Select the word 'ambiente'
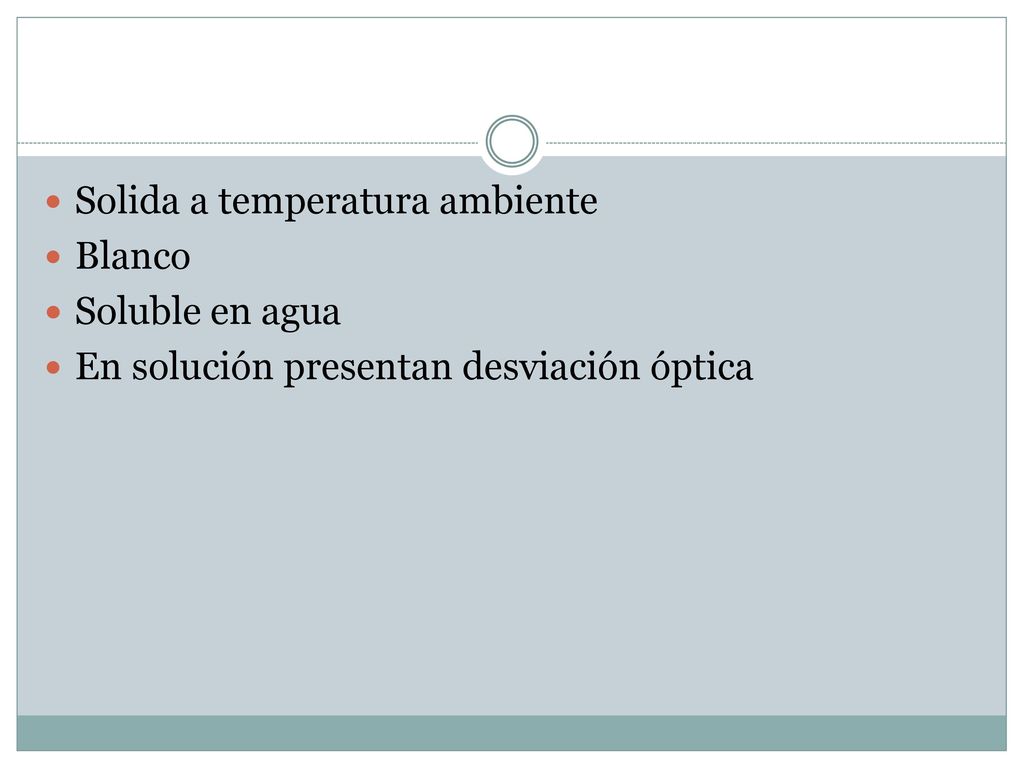Viewport: 1024px width, 768px height. pyautogui.click(x=519, y=200)
